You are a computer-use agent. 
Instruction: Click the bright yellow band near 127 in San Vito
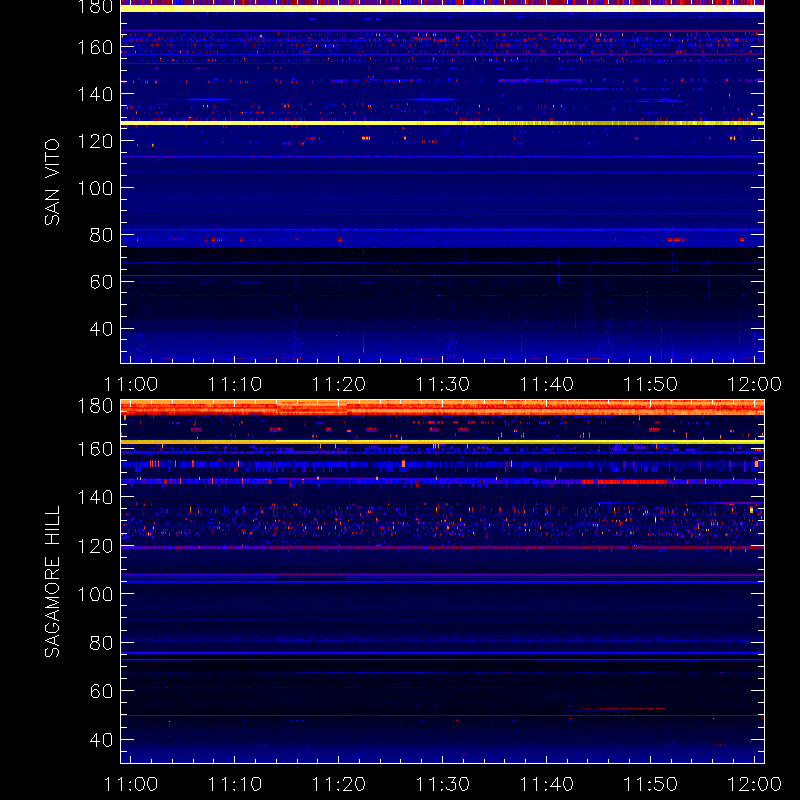pos(442,123)
